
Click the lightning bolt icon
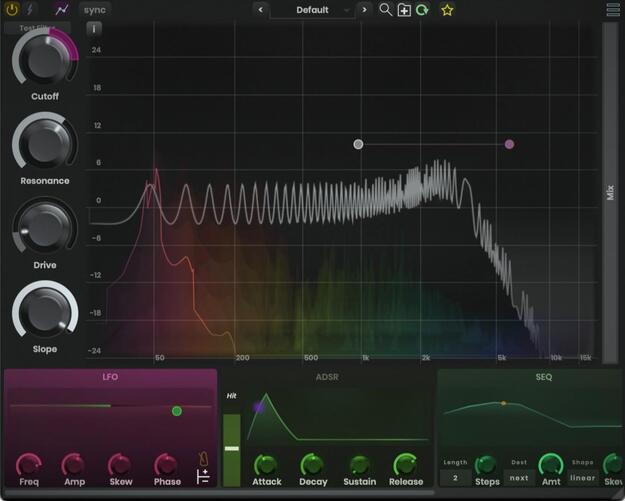30,9
